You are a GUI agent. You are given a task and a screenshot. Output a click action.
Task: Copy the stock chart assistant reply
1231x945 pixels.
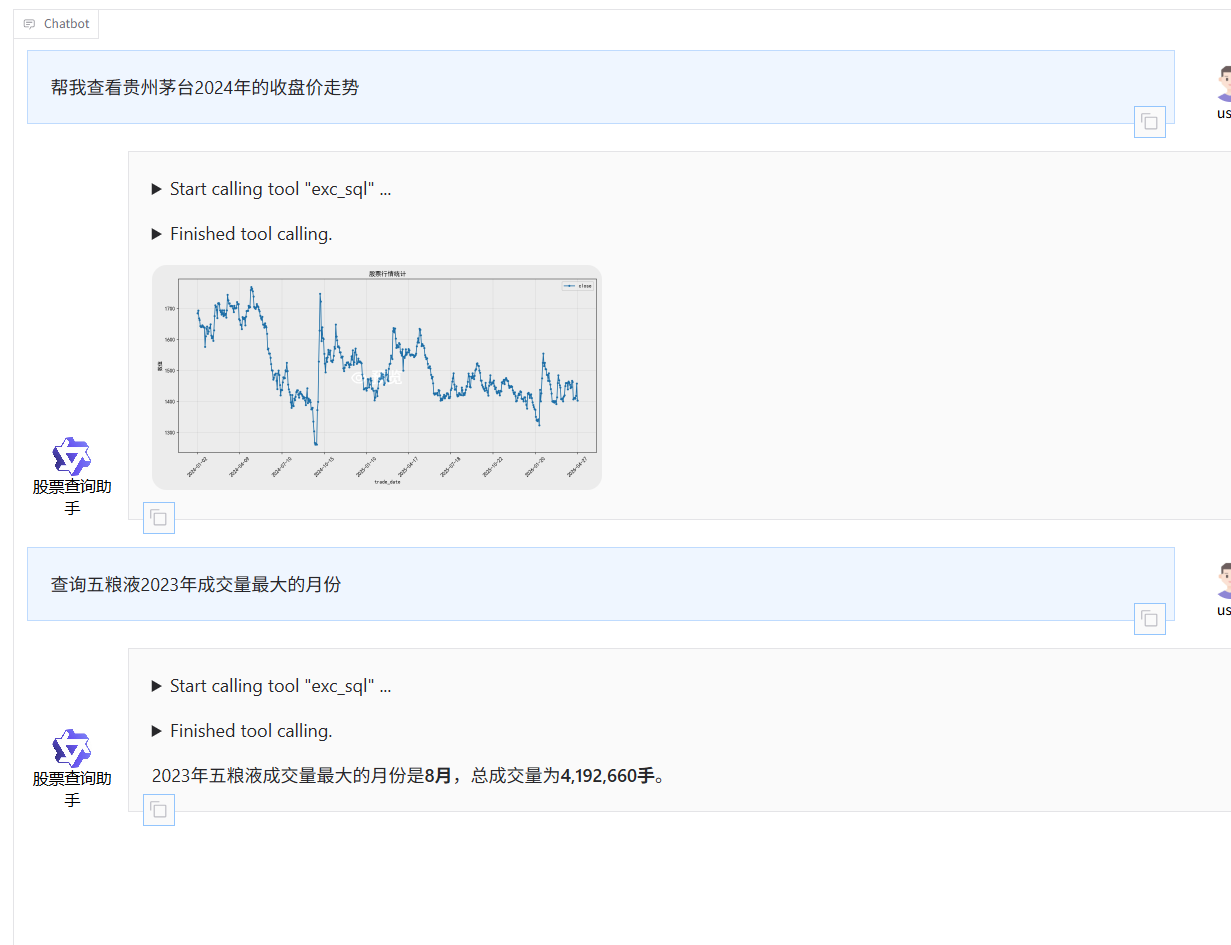point(159,518)
